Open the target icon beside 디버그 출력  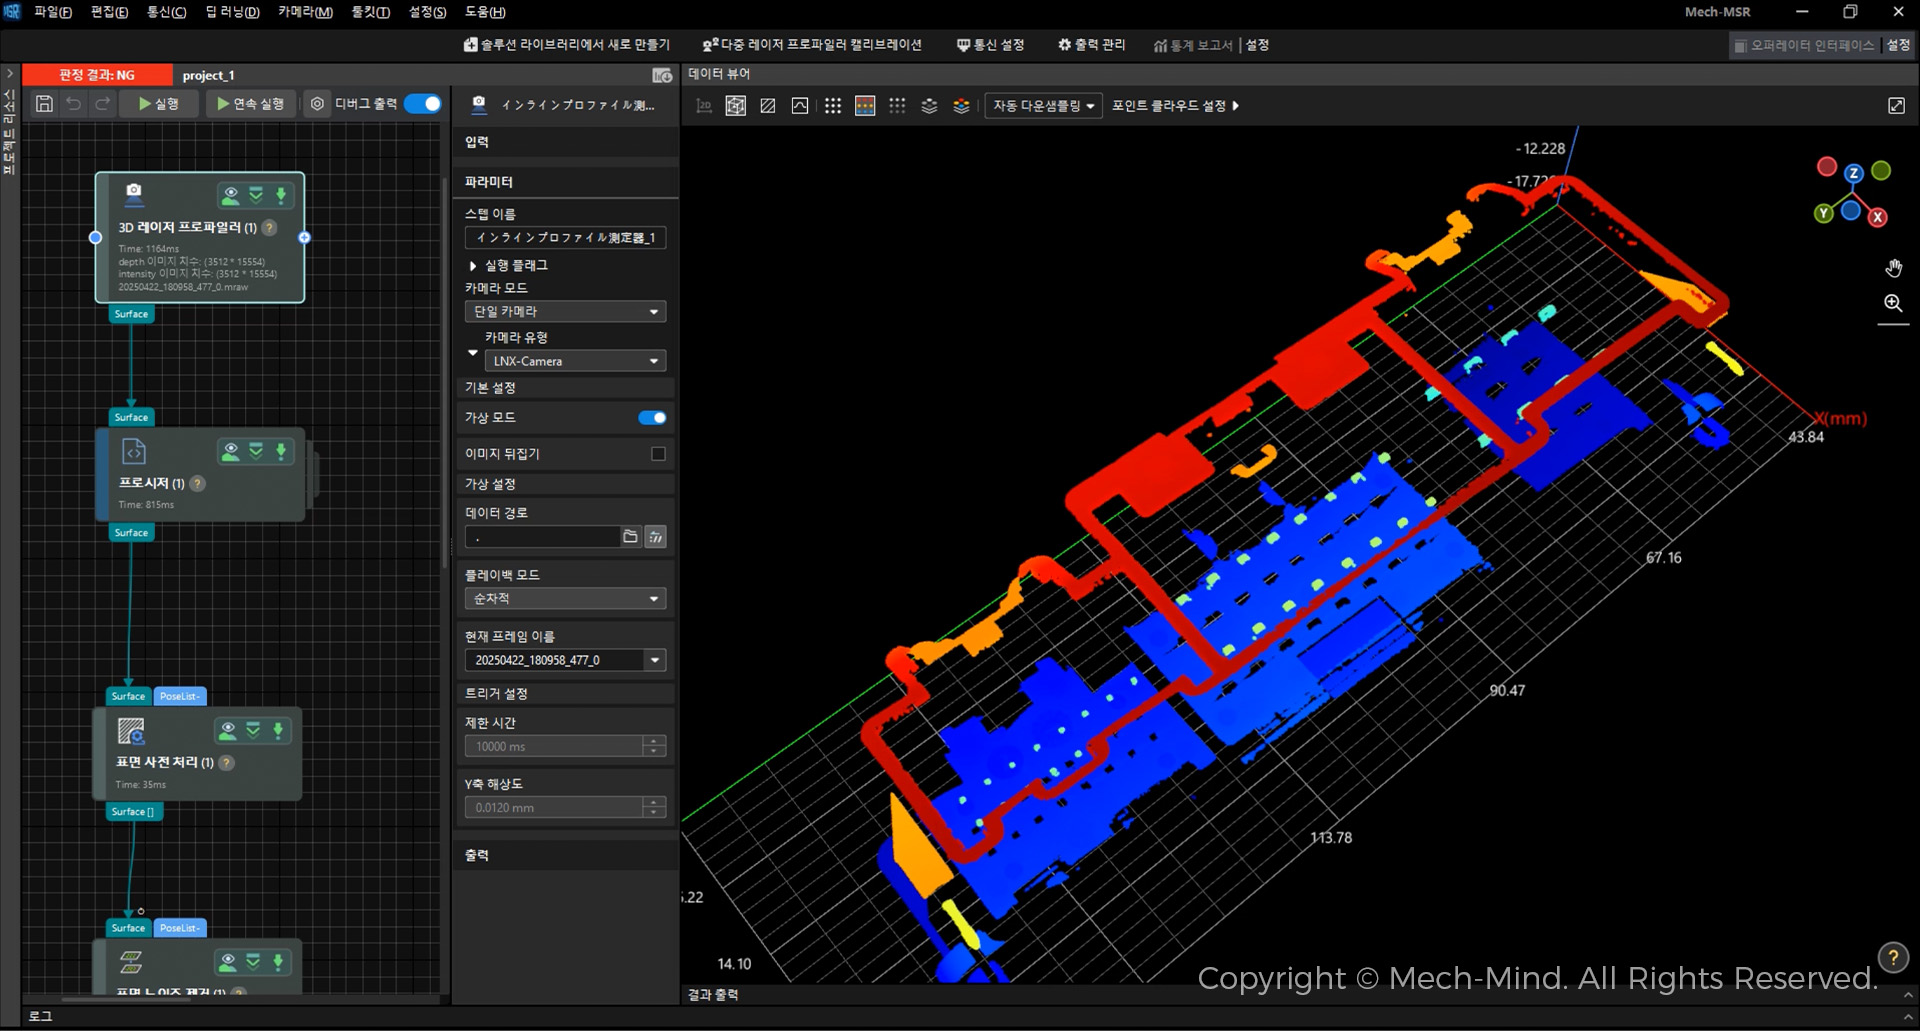click(317, 104)
